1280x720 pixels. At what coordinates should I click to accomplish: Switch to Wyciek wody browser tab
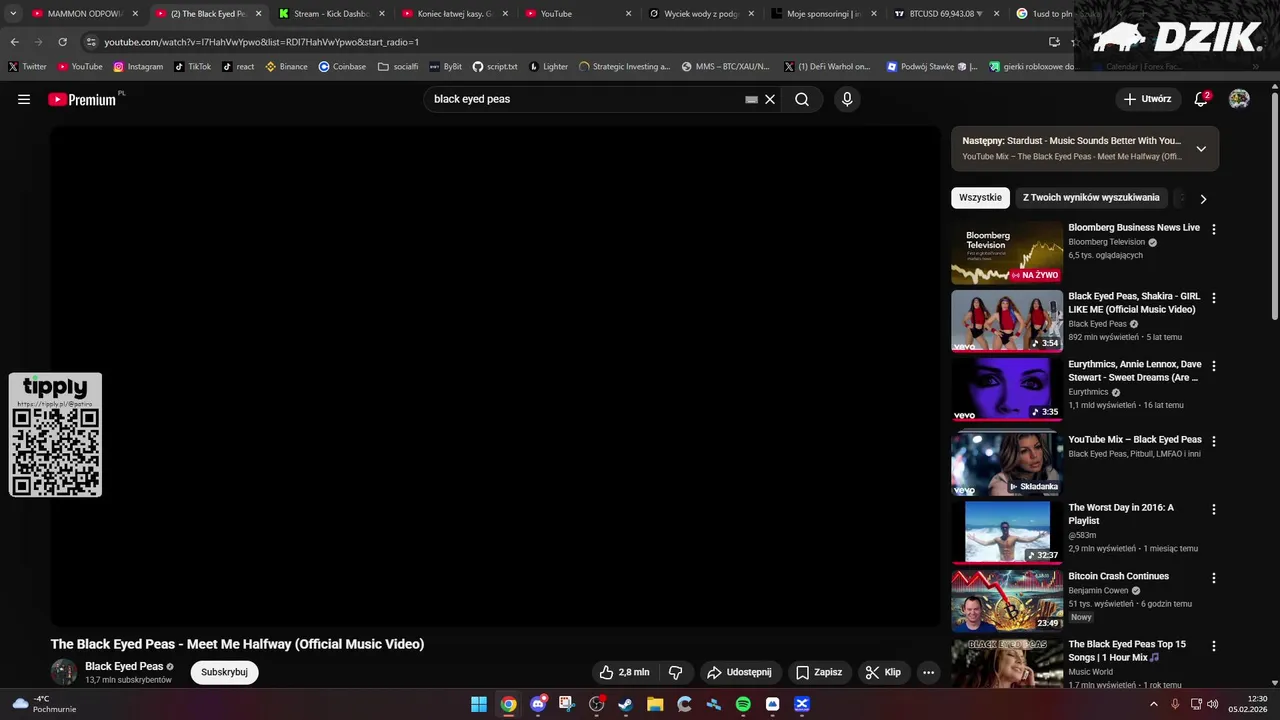700,14
